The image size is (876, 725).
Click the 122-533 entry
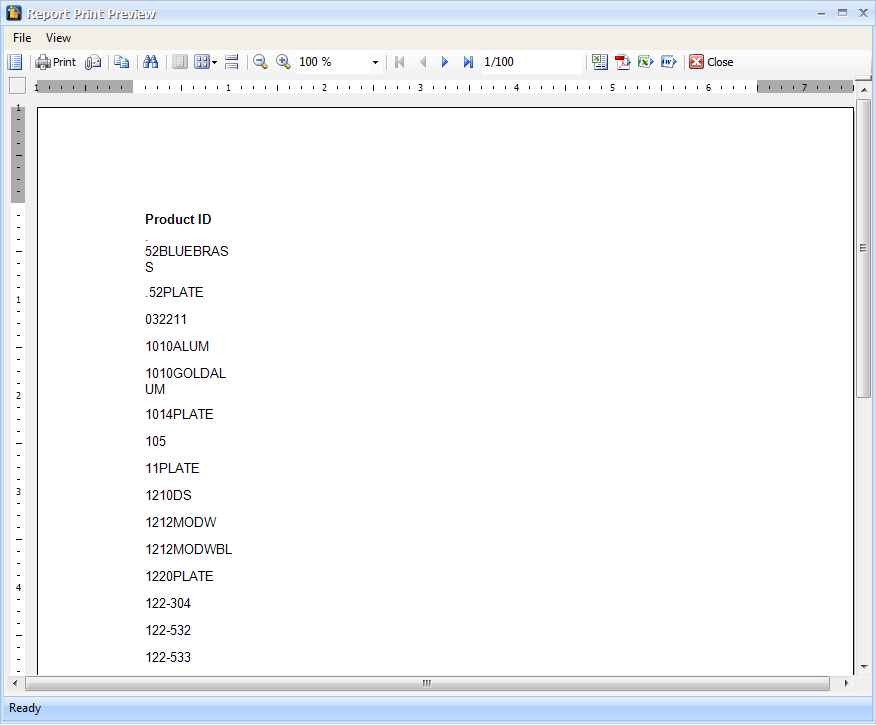168,657
